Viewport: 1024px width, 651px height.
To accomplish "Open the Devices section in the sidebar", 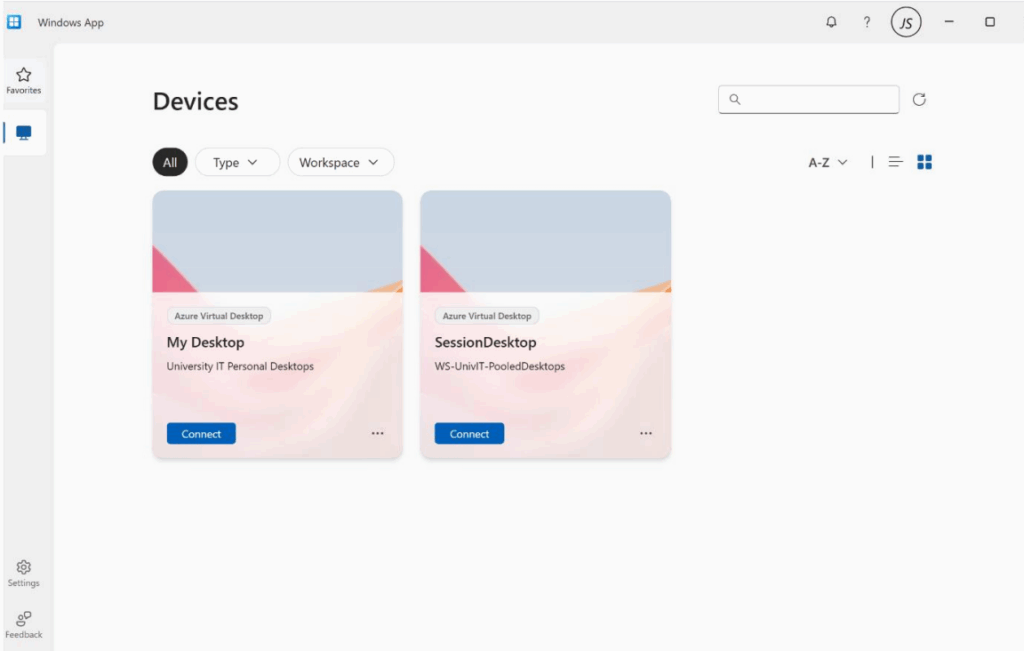I will (24, 131).
